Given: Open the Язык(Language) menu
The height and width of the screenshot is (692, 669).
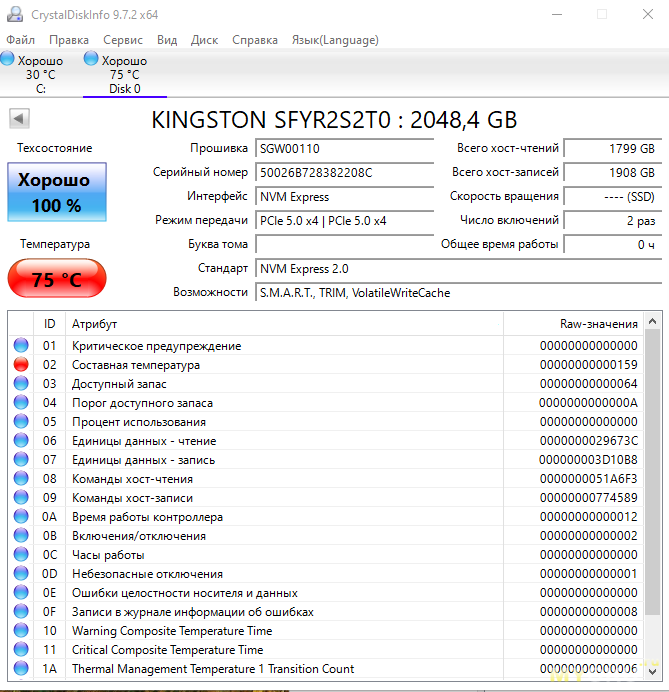Looking at the screenshot, I should pos(334,40).
